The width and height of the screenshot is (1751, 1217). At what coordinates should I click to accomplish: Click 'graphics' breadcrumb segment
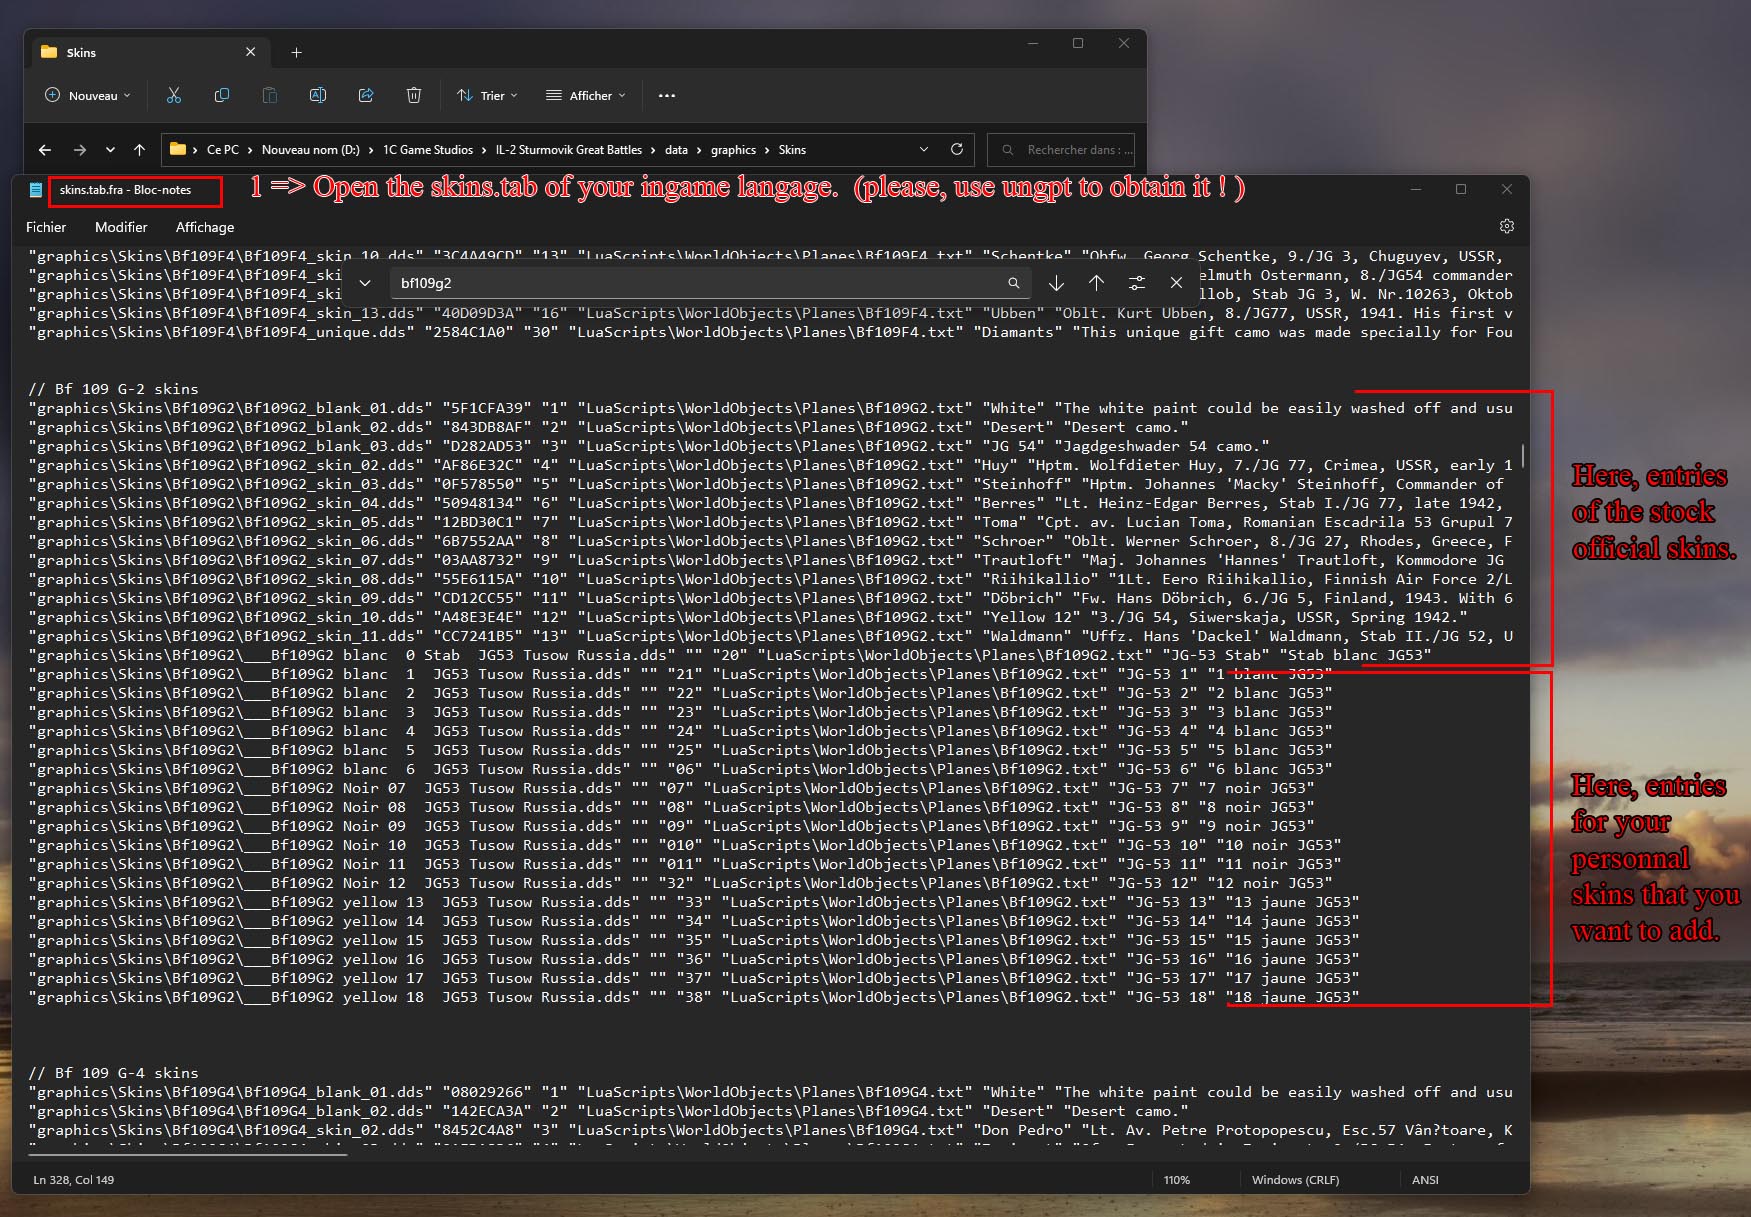734,150
